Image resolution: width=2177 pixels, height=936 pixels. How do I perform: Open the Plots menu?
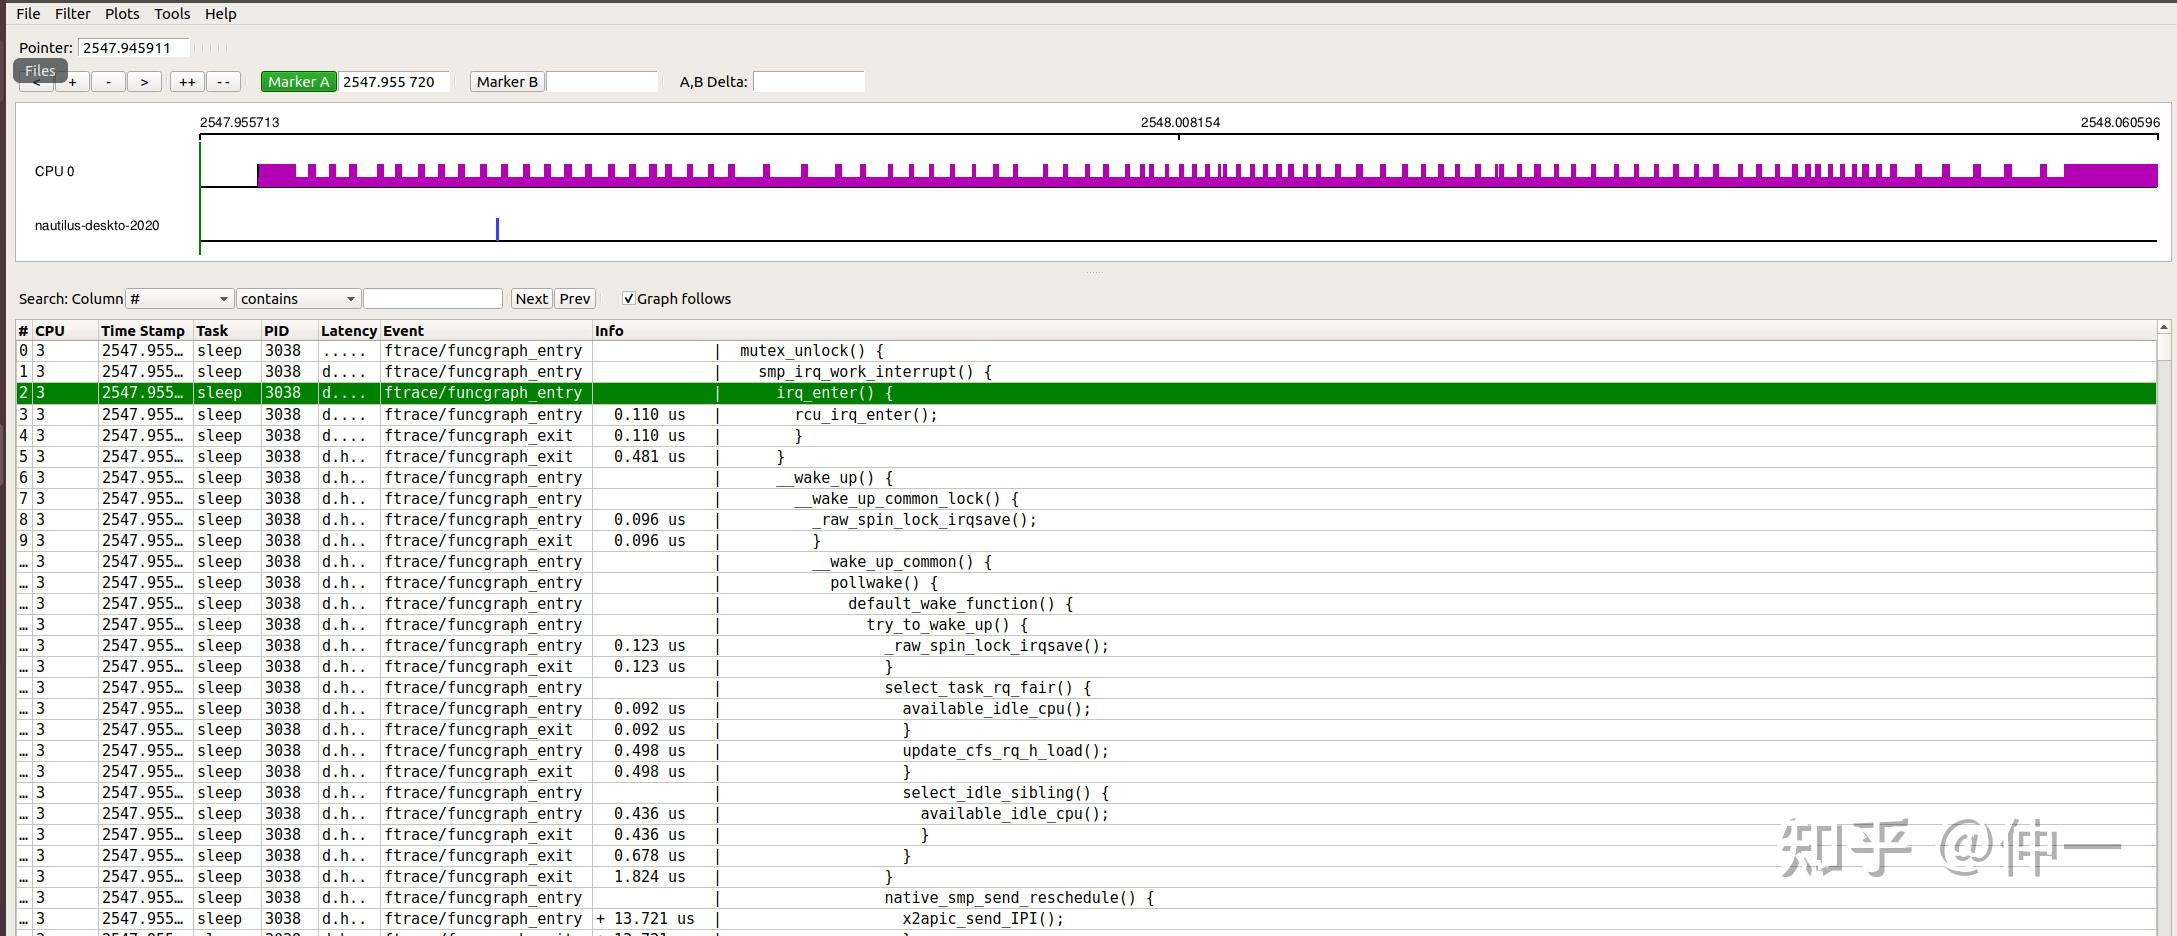pos(122,14)
